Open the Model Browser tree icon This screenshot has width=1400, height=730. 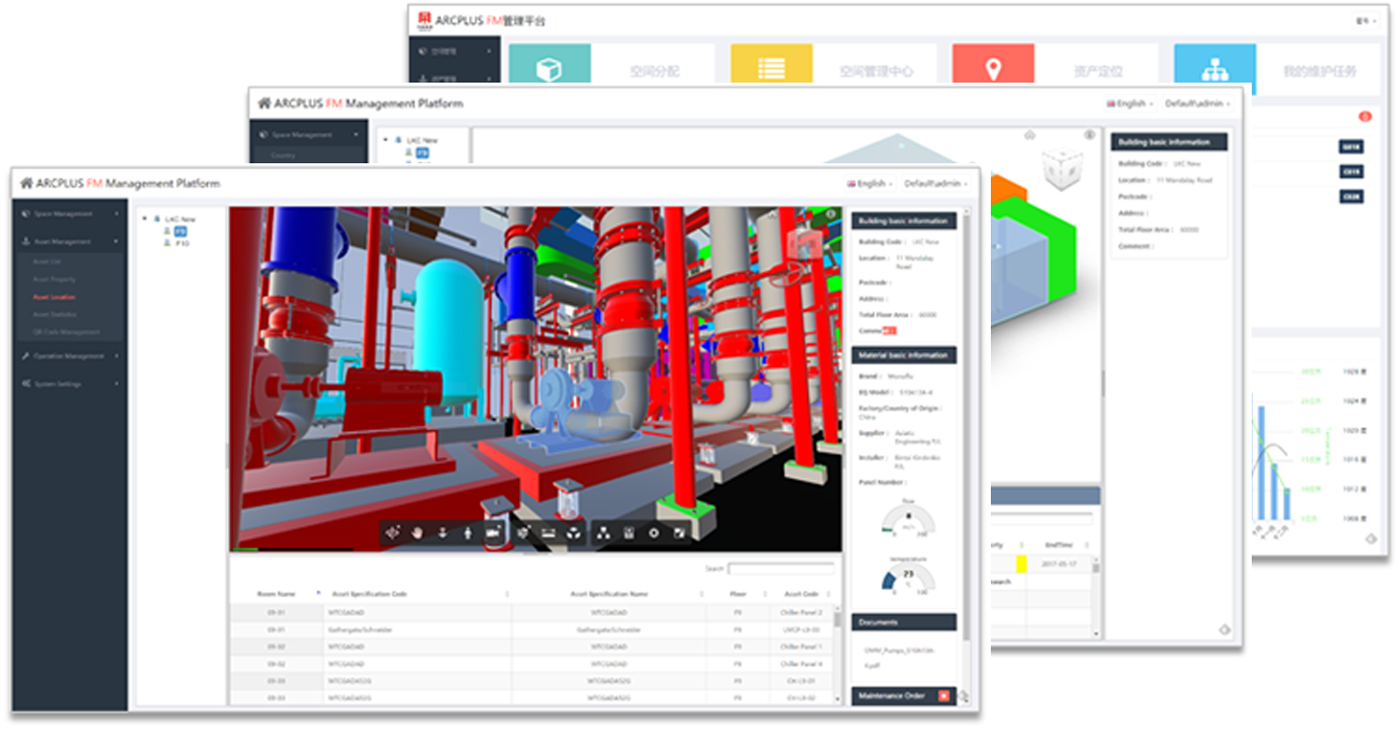603,534
